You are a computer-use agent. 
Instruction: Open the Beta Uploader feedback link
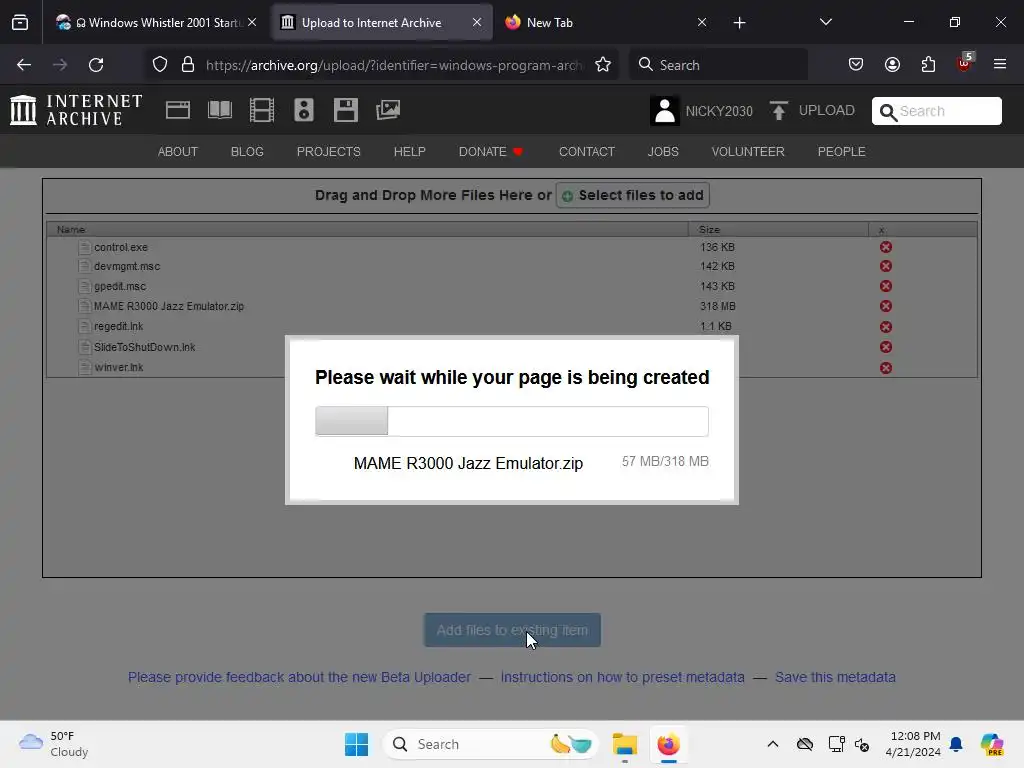coord(299,677)
